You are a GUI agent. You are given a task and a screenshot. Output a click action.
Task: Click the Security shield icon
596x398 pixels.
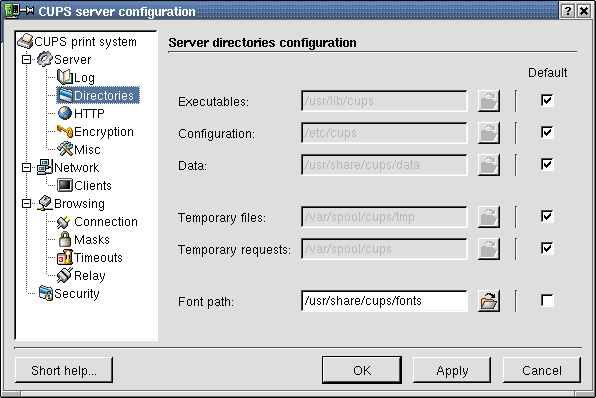click(46, 293)
